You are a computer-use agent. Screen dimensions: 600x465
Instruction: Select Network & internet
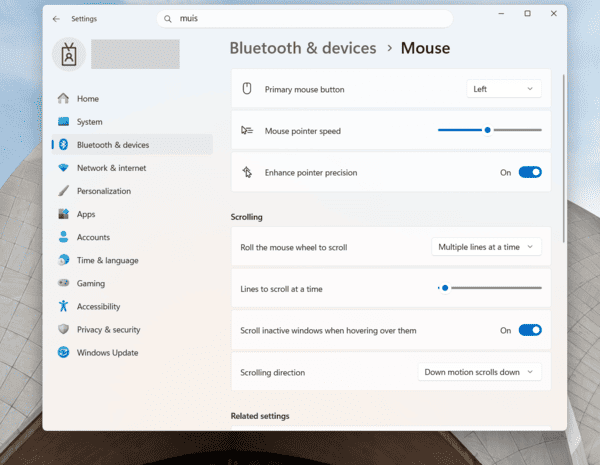point(132,168)
